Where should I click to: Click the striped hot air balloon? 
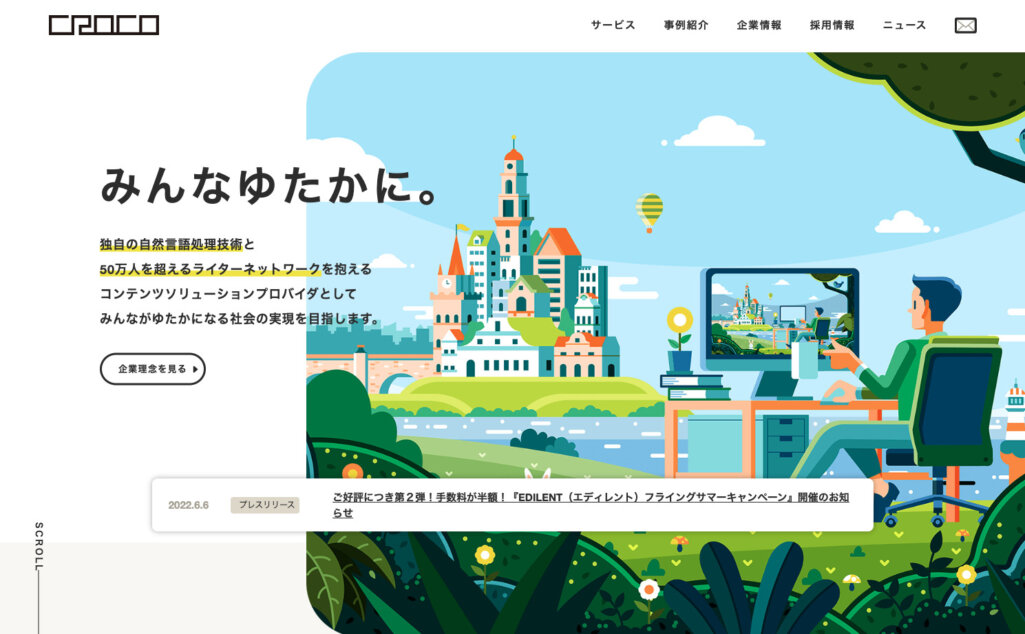click(649, 211)
